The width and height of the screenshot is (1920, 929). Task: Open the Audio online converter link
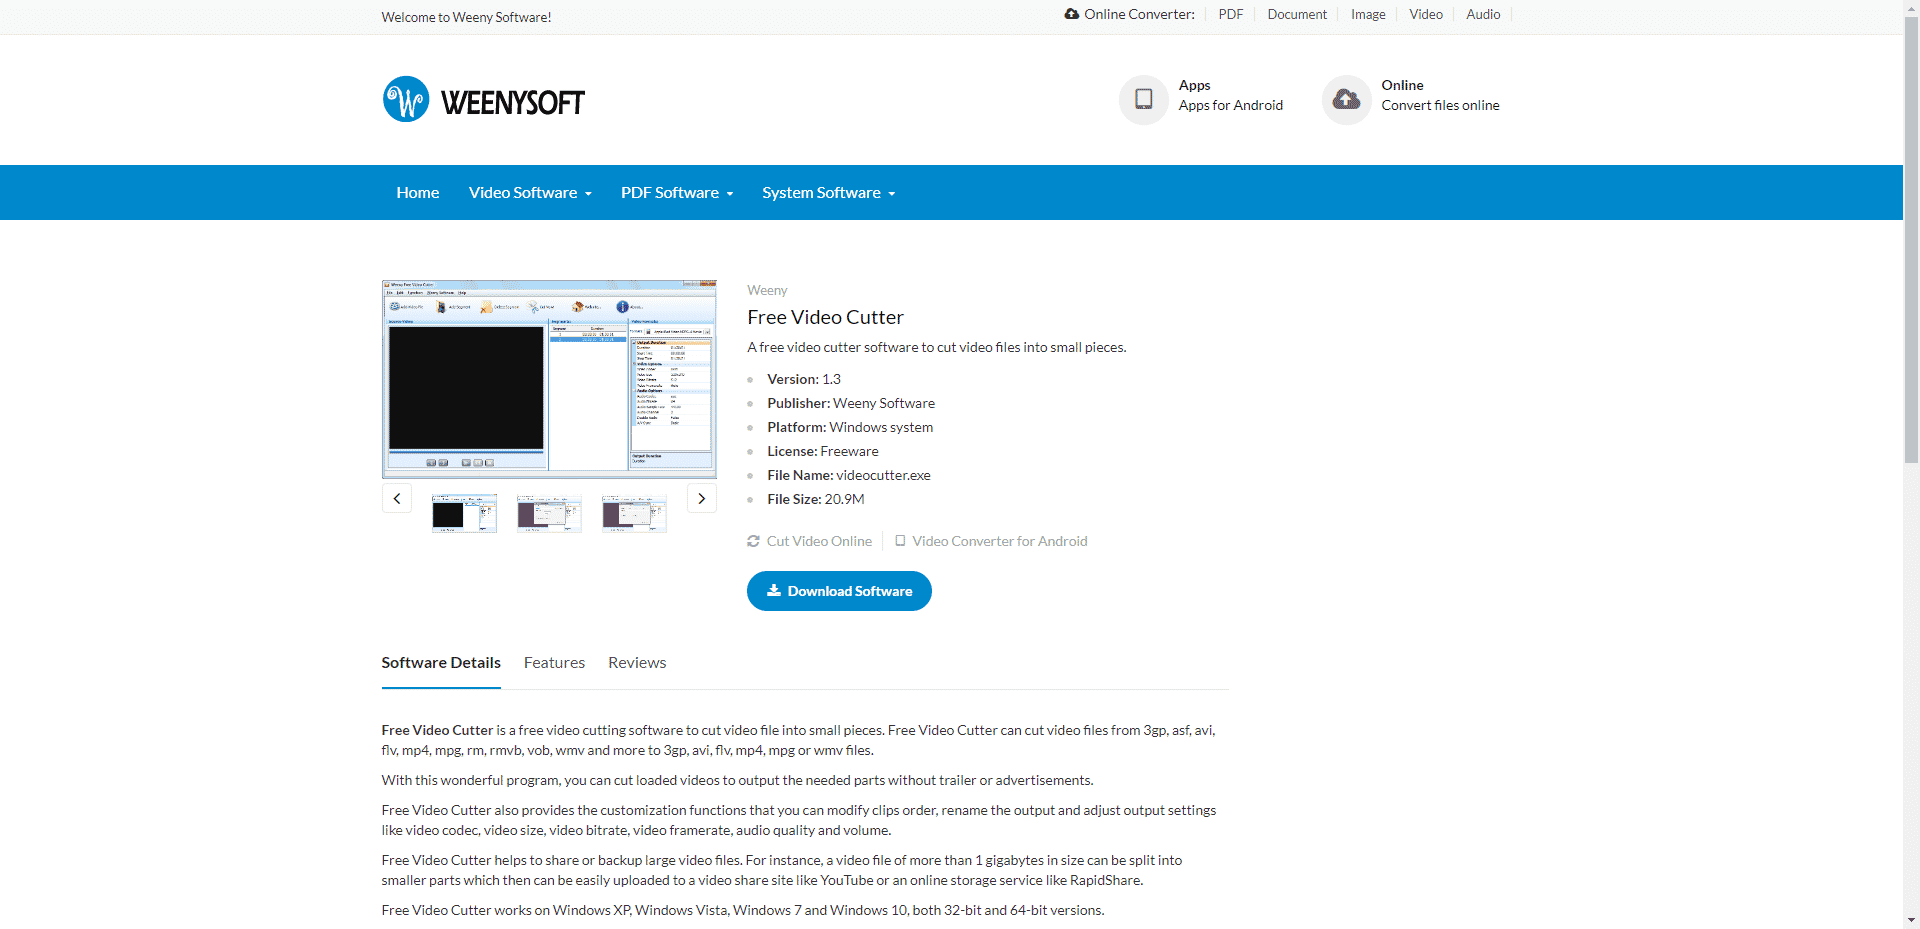click(x=1483, y=14)
